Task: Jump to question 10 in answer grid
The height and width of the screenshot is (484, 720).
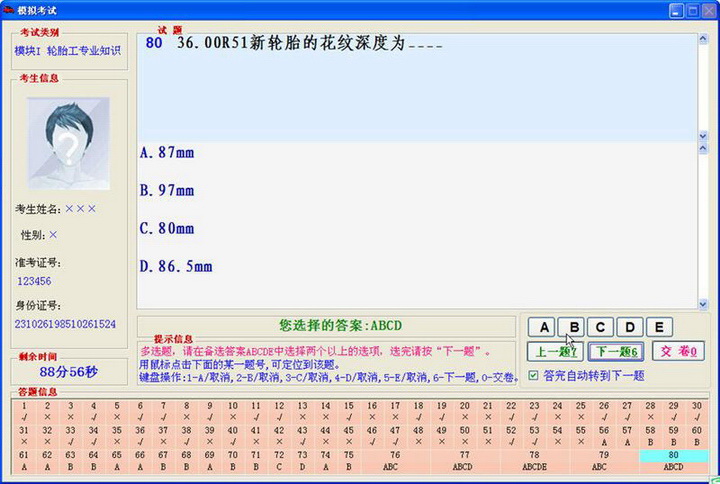Action: coord(233,411)
